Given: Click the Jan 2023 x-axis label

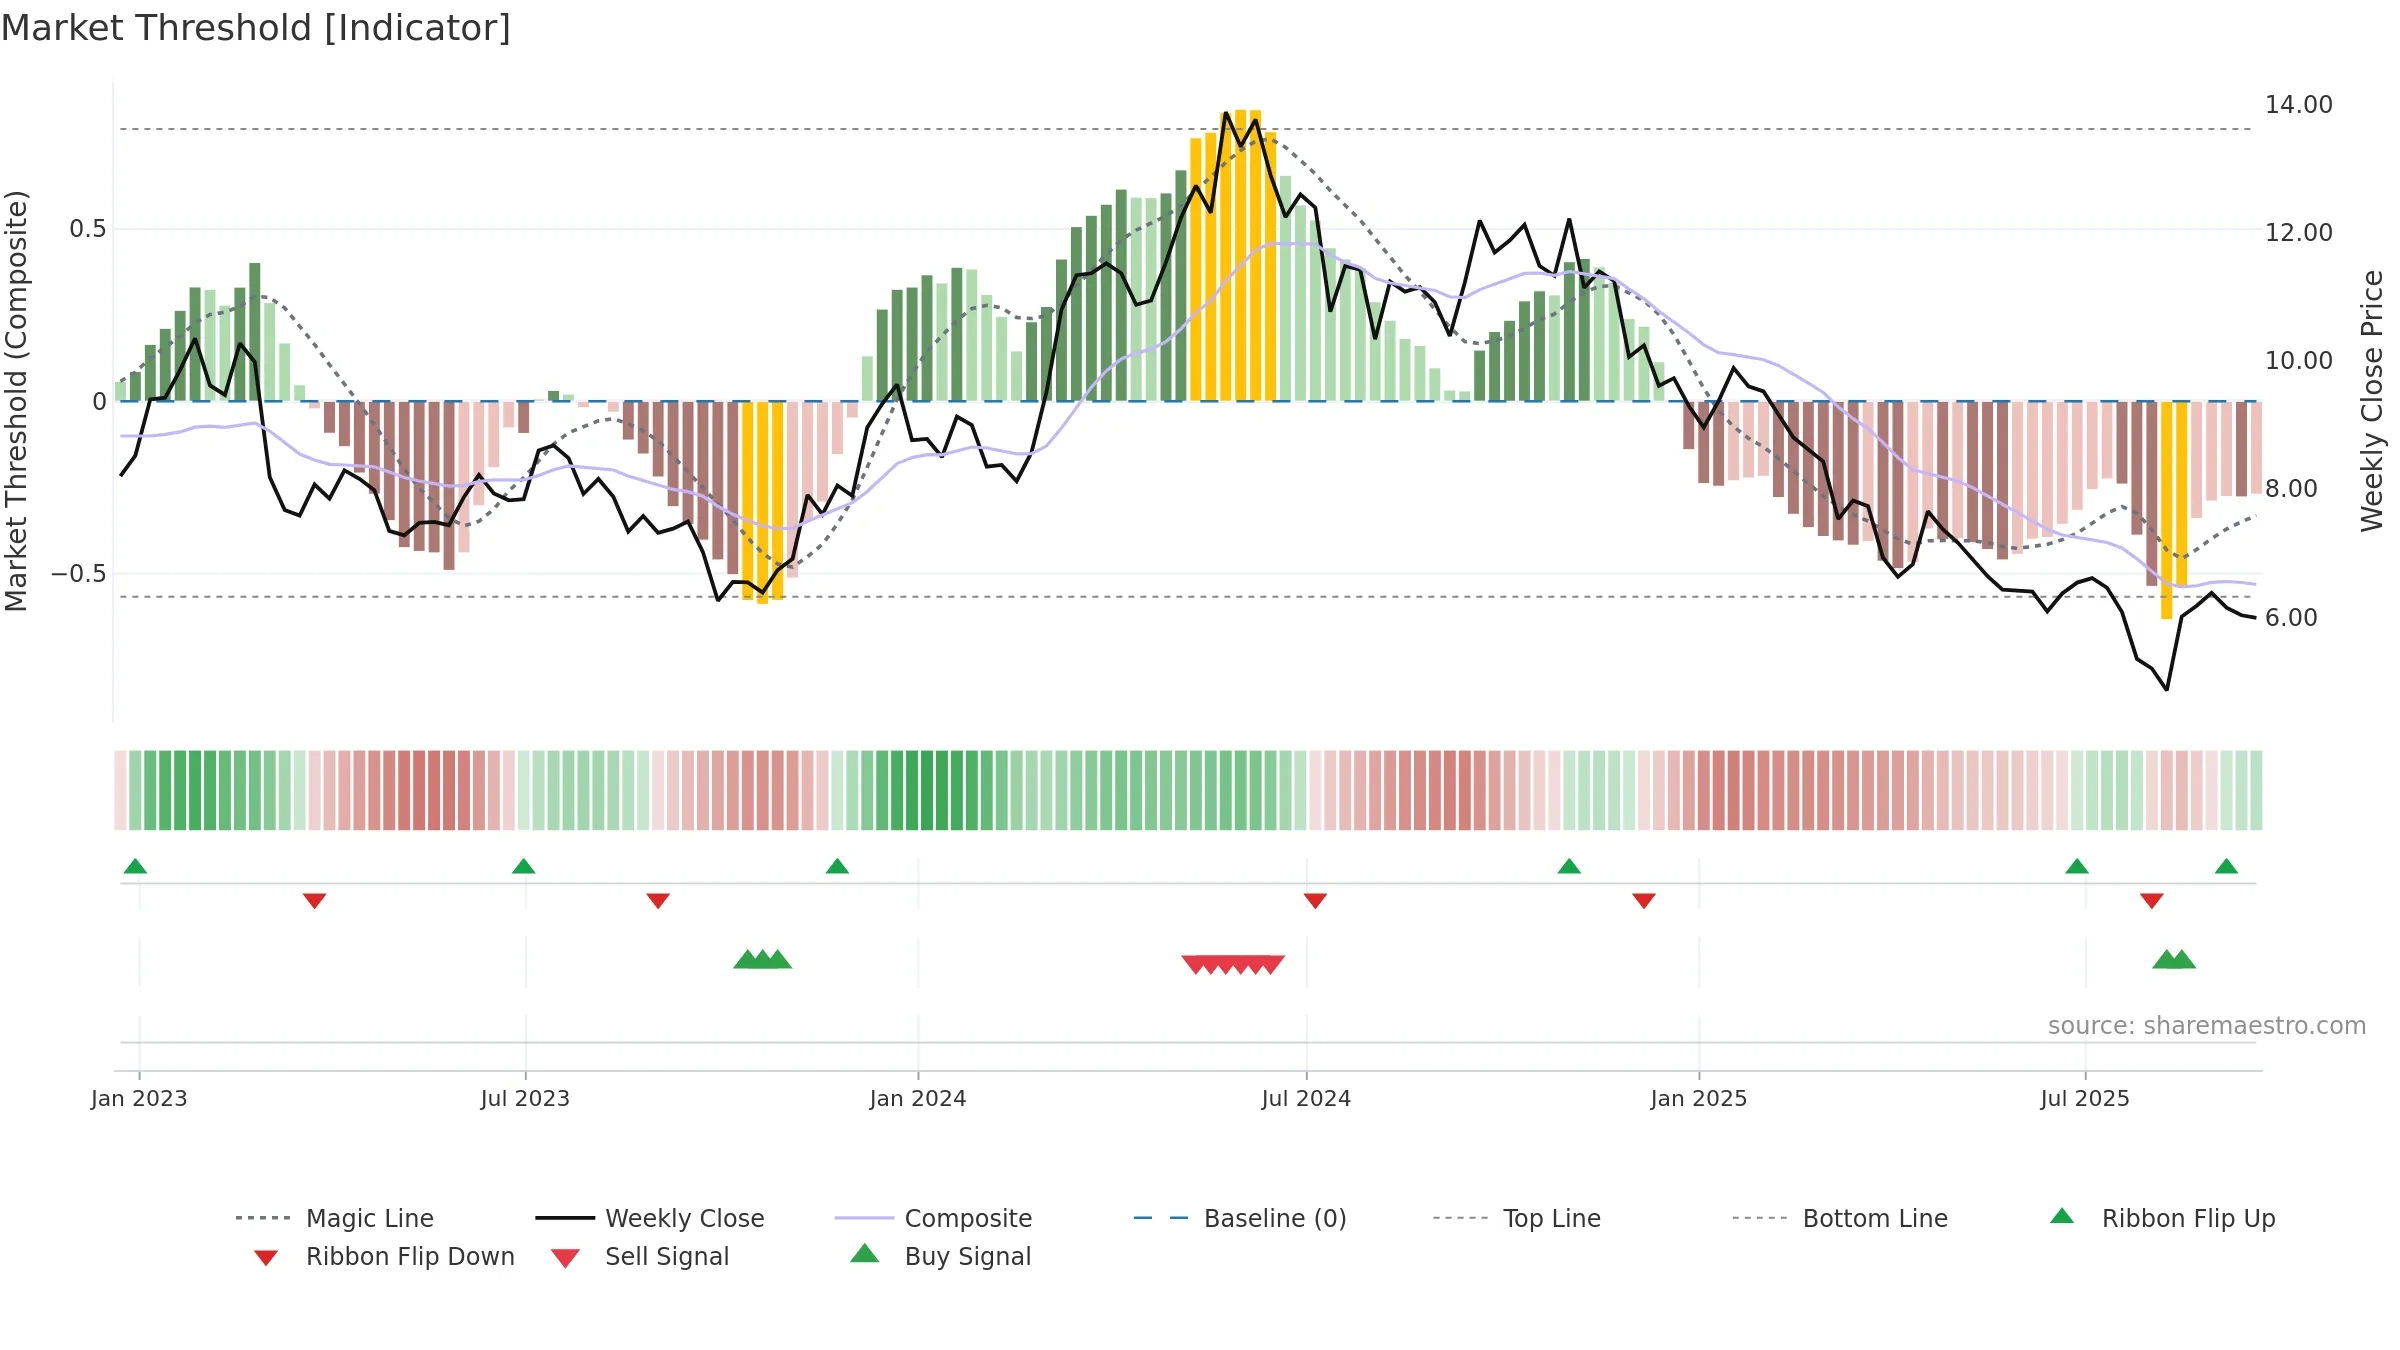Looking at the screenshot, I should (139, 1098).
